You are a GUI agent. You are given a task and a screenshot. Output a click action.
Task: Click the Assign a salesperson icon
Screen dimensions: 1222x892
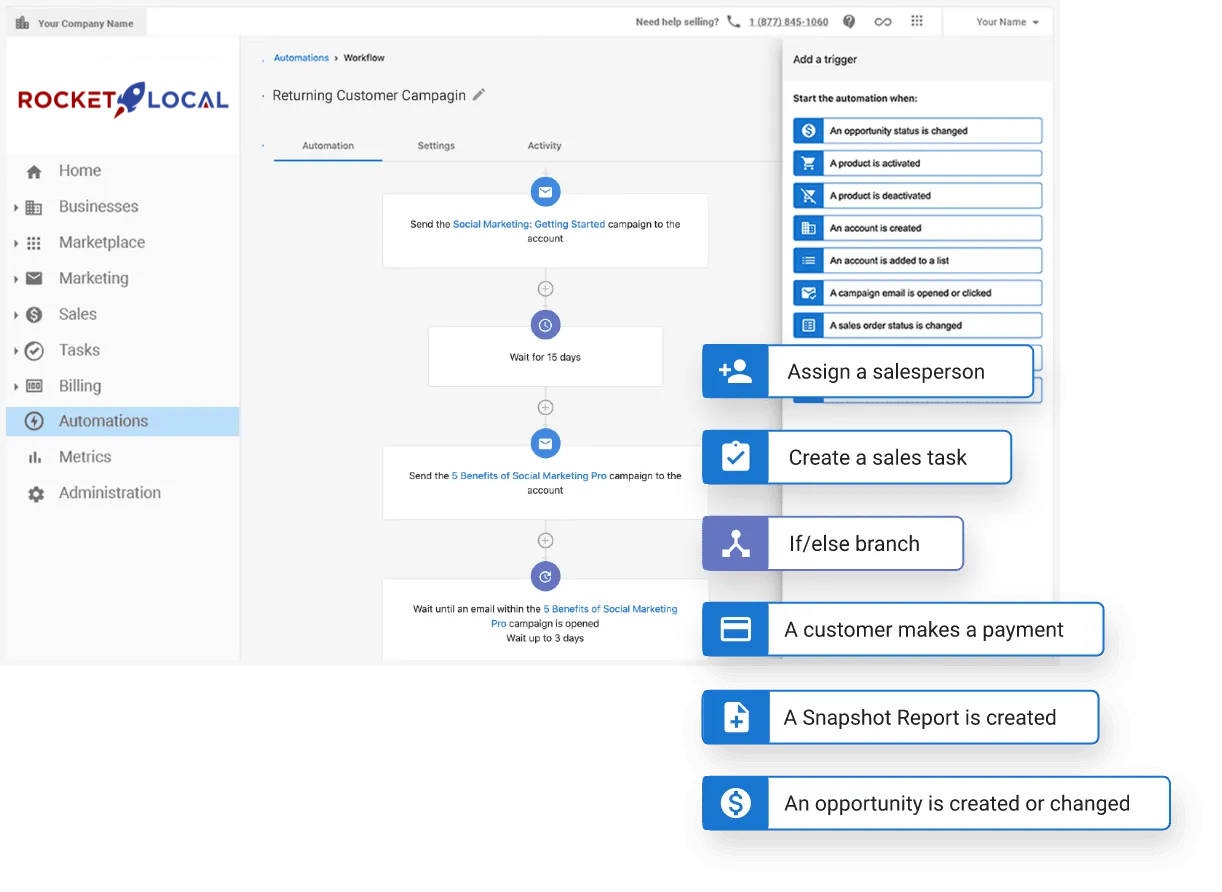pos(735,372)
